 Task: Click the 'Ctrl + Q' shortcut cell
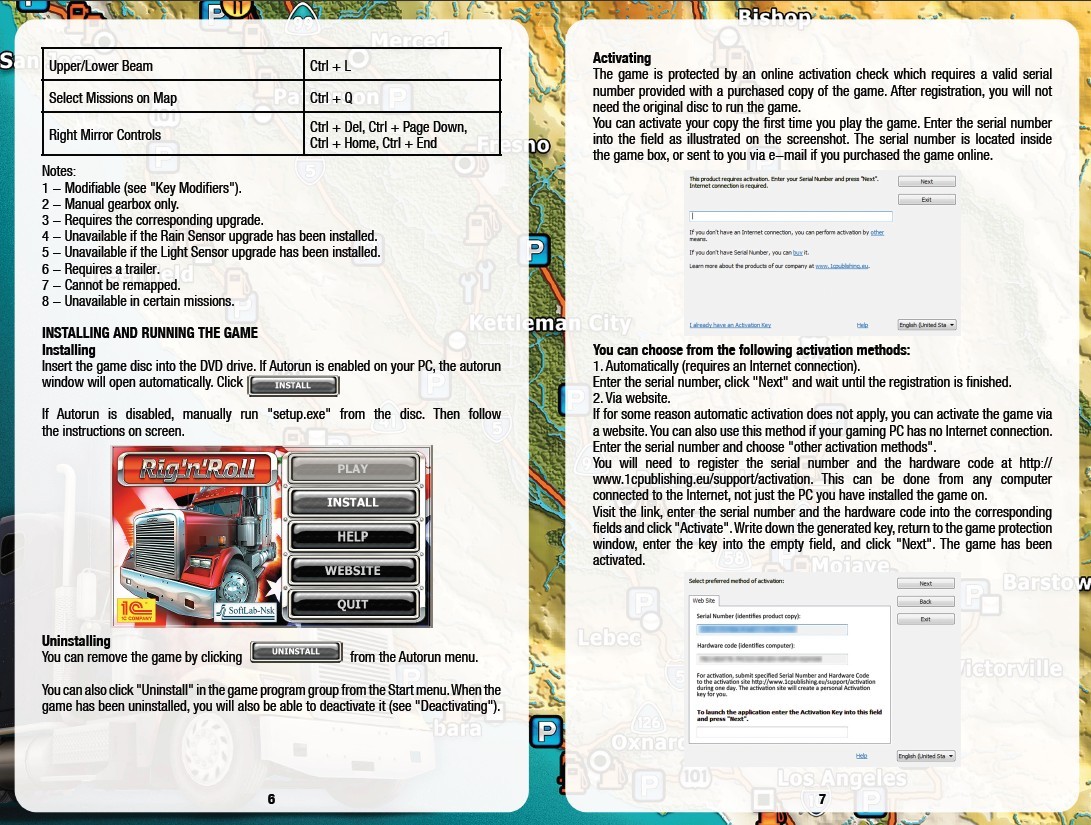[x=402, y=97]
